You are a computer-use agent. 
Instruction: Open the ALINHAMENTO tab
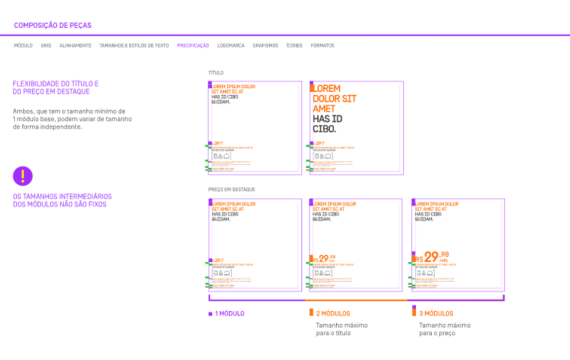click(x=75, y=45)
